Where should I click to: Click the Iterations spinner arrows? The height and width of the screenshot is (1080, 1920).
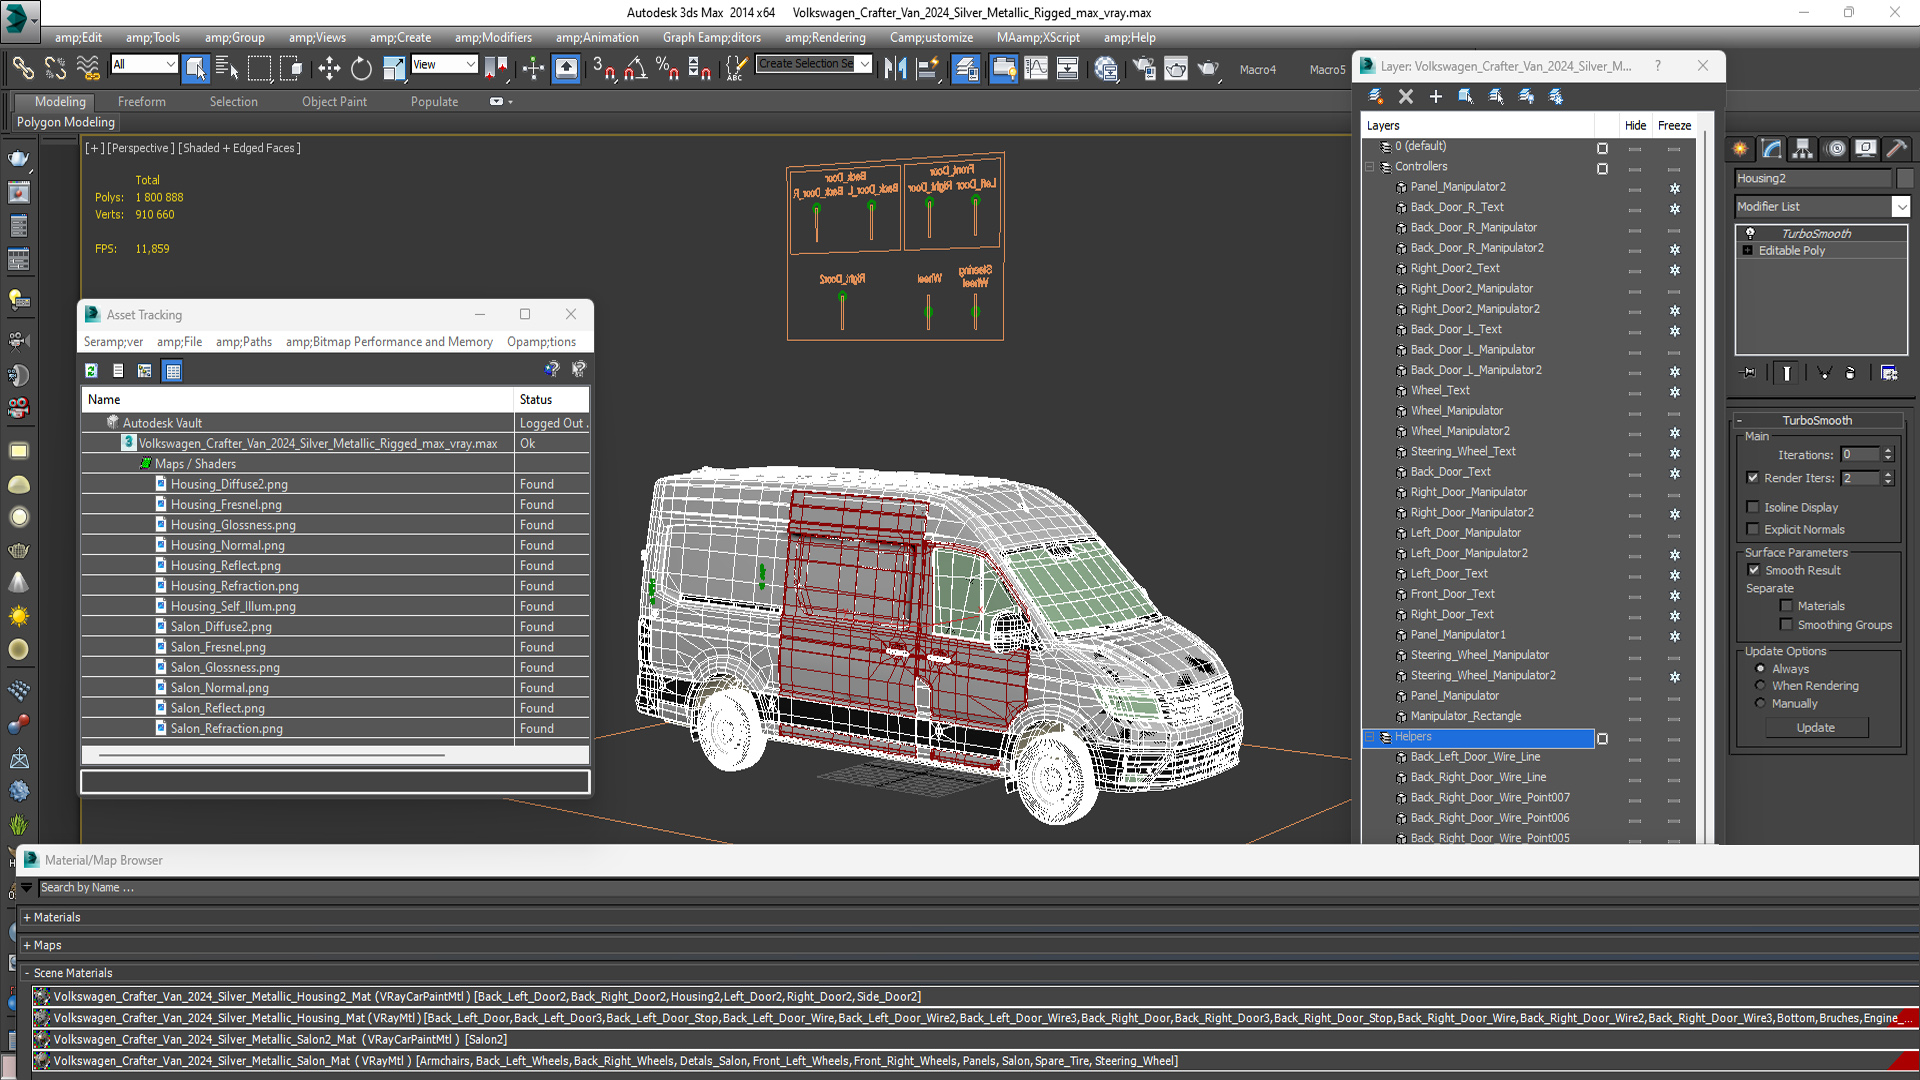[x=1888, y=454]
